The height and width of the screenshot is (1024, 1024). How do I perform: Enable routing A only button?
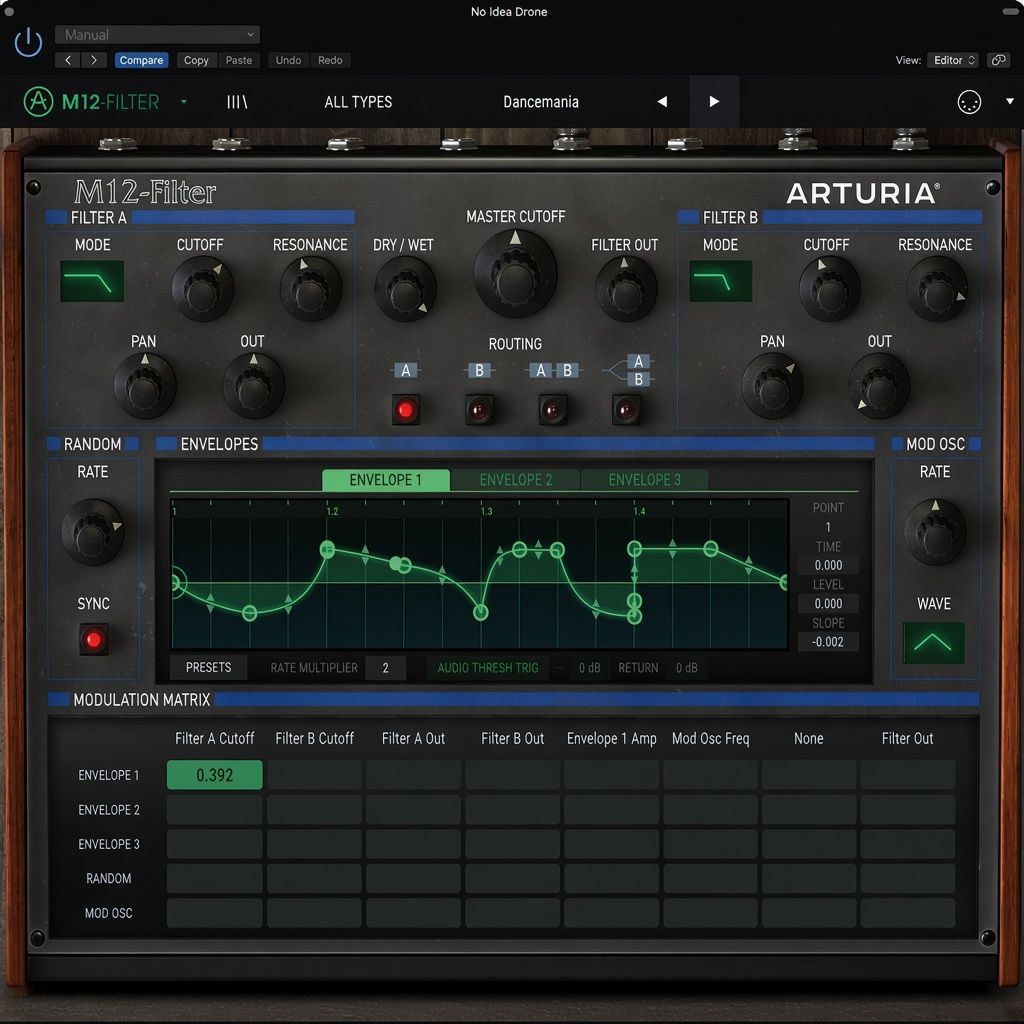point(406,409)
